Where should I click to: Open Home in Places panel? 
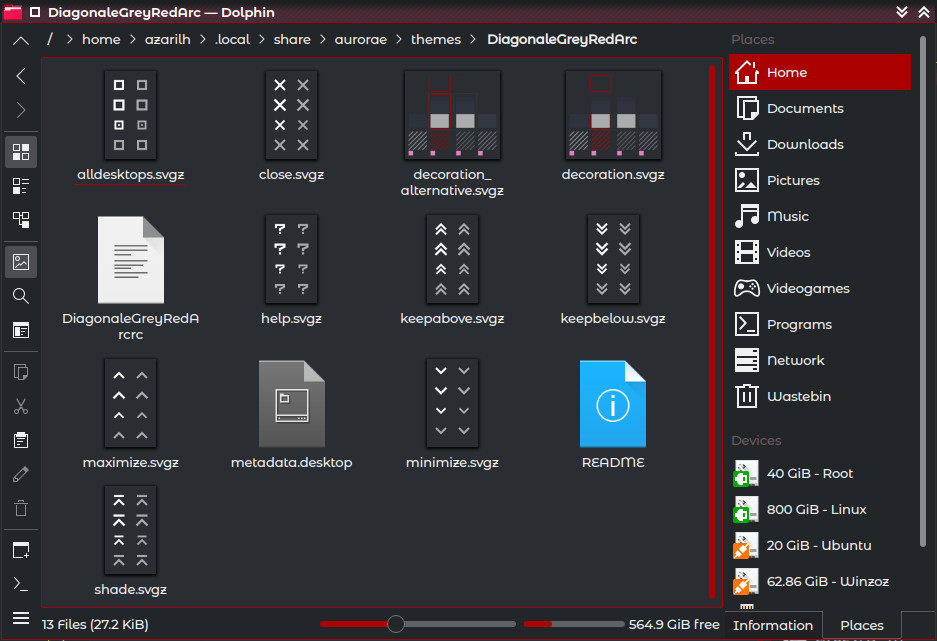coord(820,72)
